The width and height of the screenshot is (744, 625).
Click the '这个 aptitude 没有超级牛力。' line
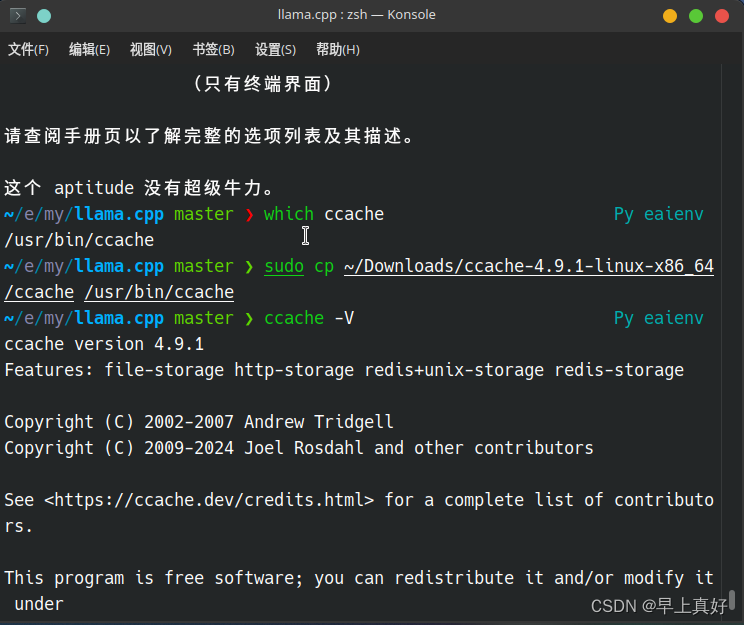pos(139,188)
